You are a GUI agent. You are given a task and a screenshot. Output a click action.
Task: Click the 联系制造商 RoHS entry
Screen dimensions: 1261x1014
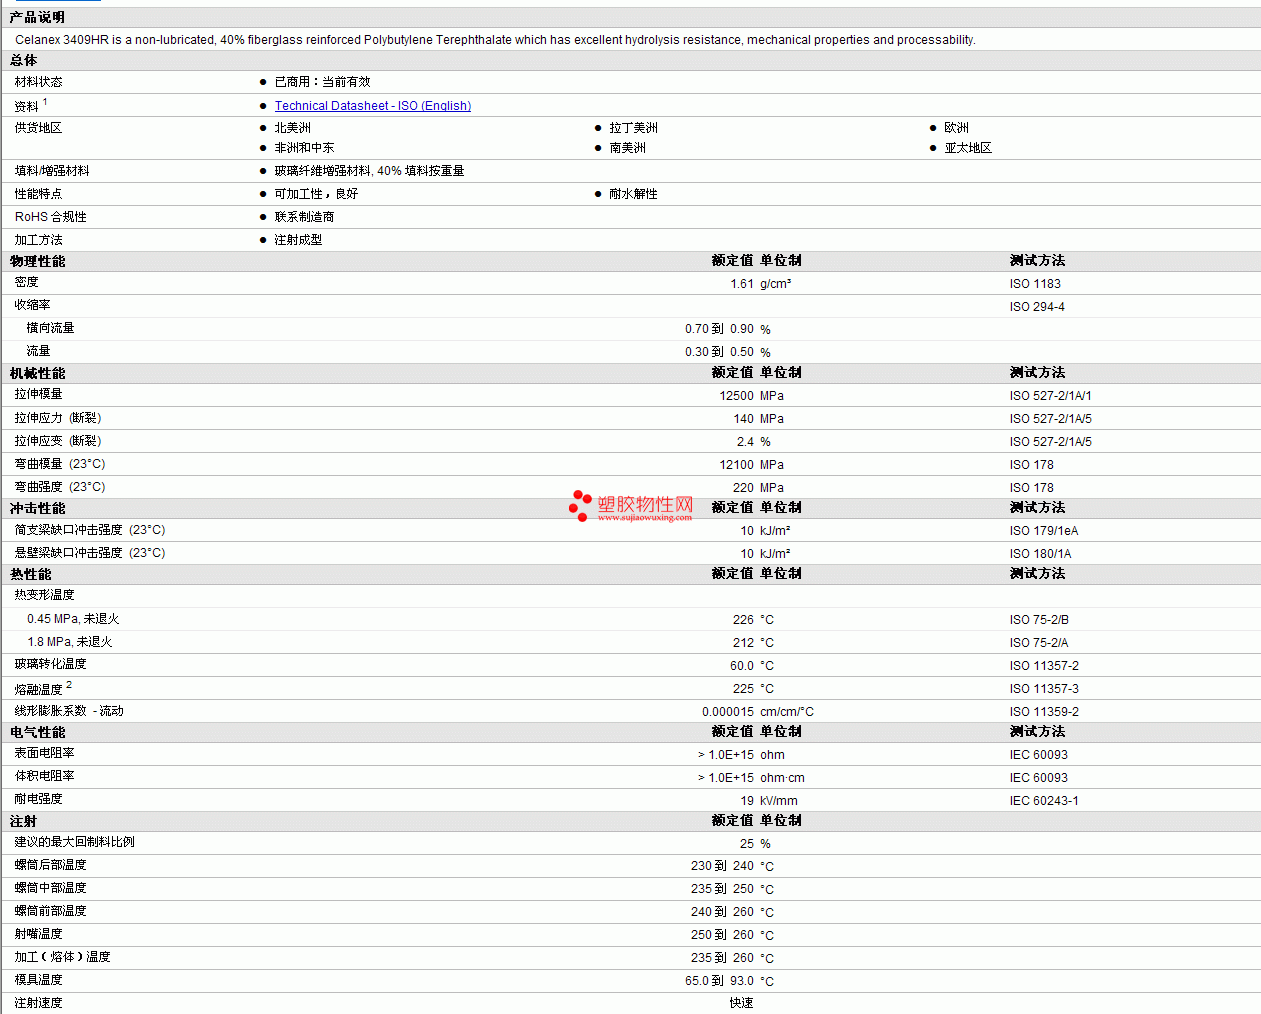(x=305, y=217)
